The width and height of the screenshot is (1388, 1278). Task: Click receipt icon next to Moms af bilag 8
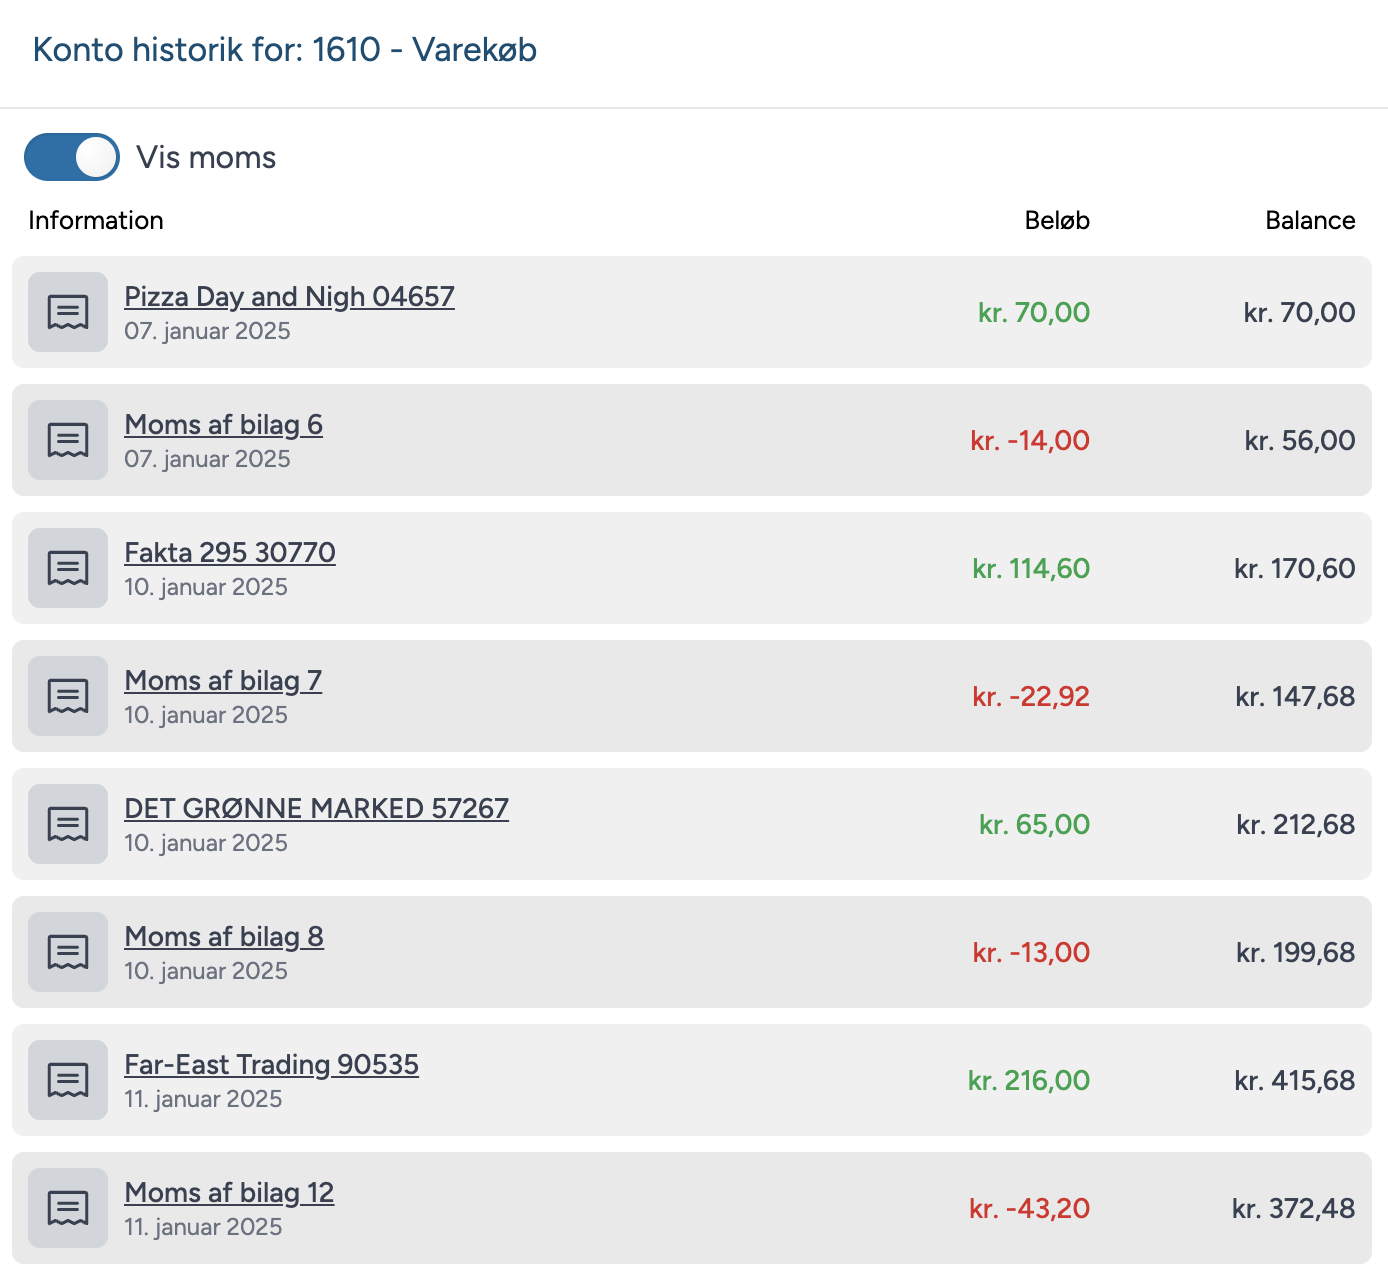tap(68, 952)
